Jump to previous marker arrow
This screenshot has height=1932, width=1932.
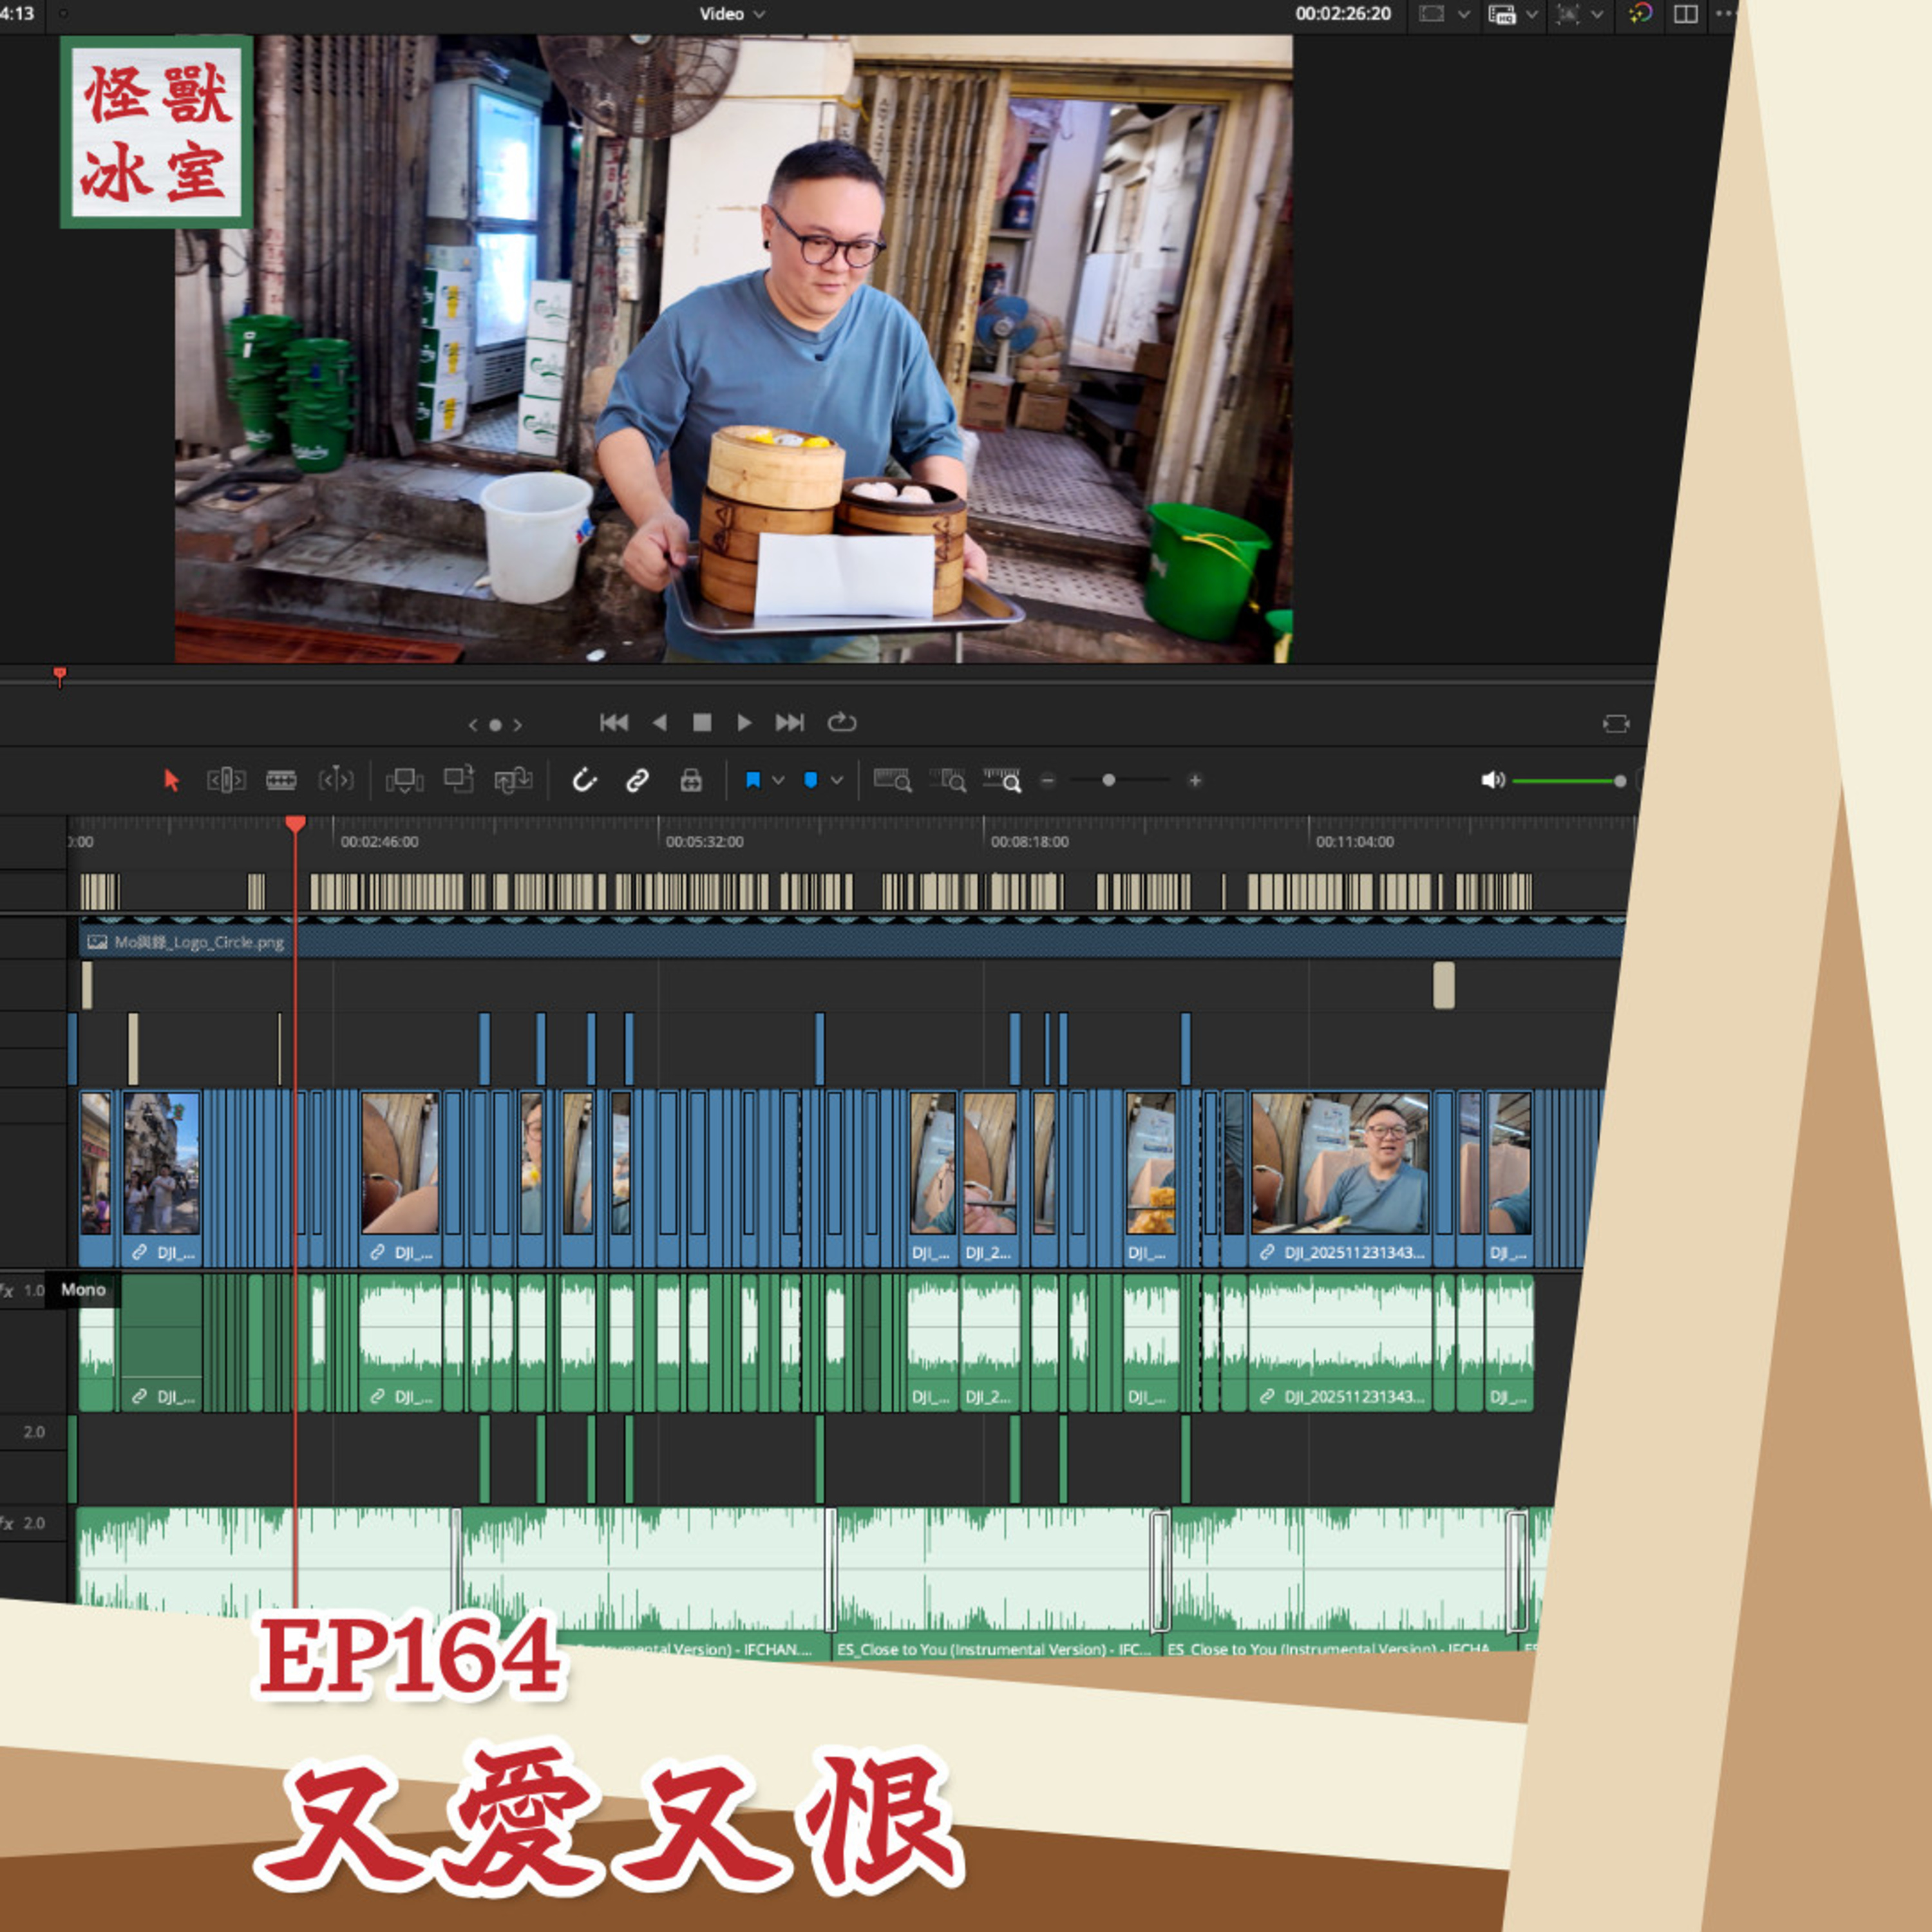473,725
